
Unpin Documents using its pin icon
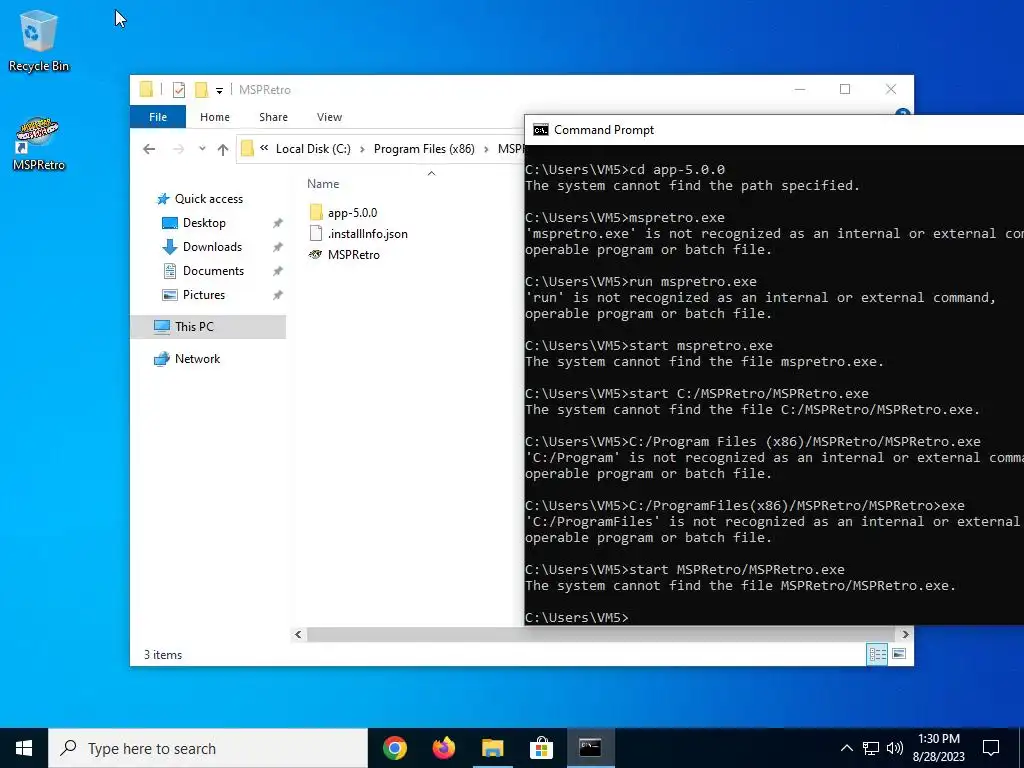(278, 271)
